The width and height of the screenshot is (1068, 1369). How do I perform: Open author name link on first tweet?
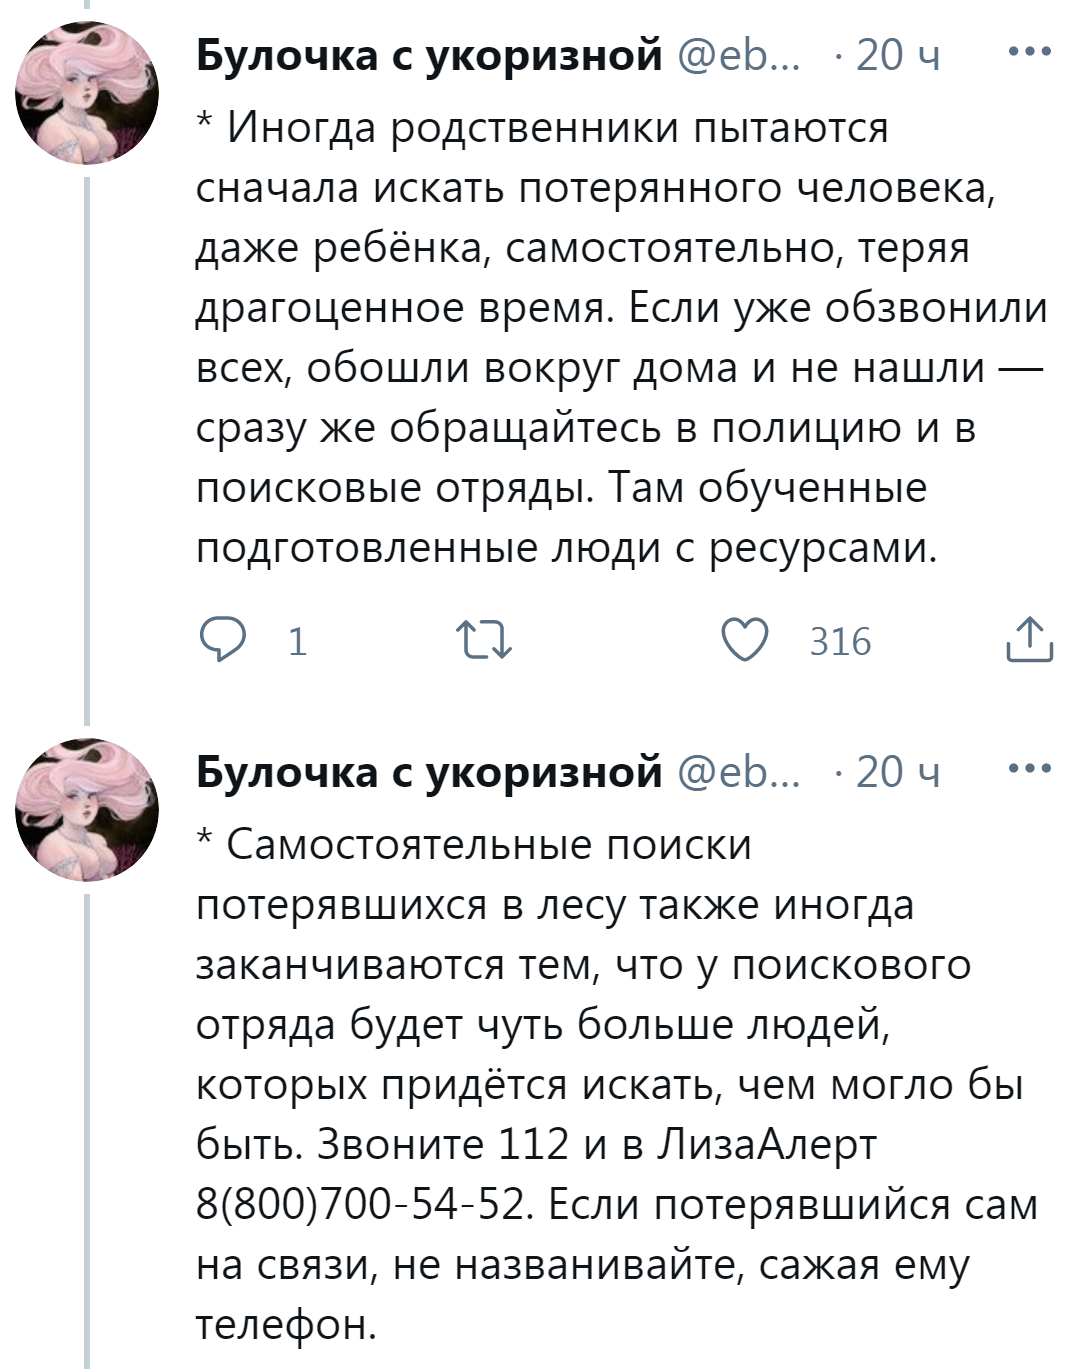tap(429, 54)
